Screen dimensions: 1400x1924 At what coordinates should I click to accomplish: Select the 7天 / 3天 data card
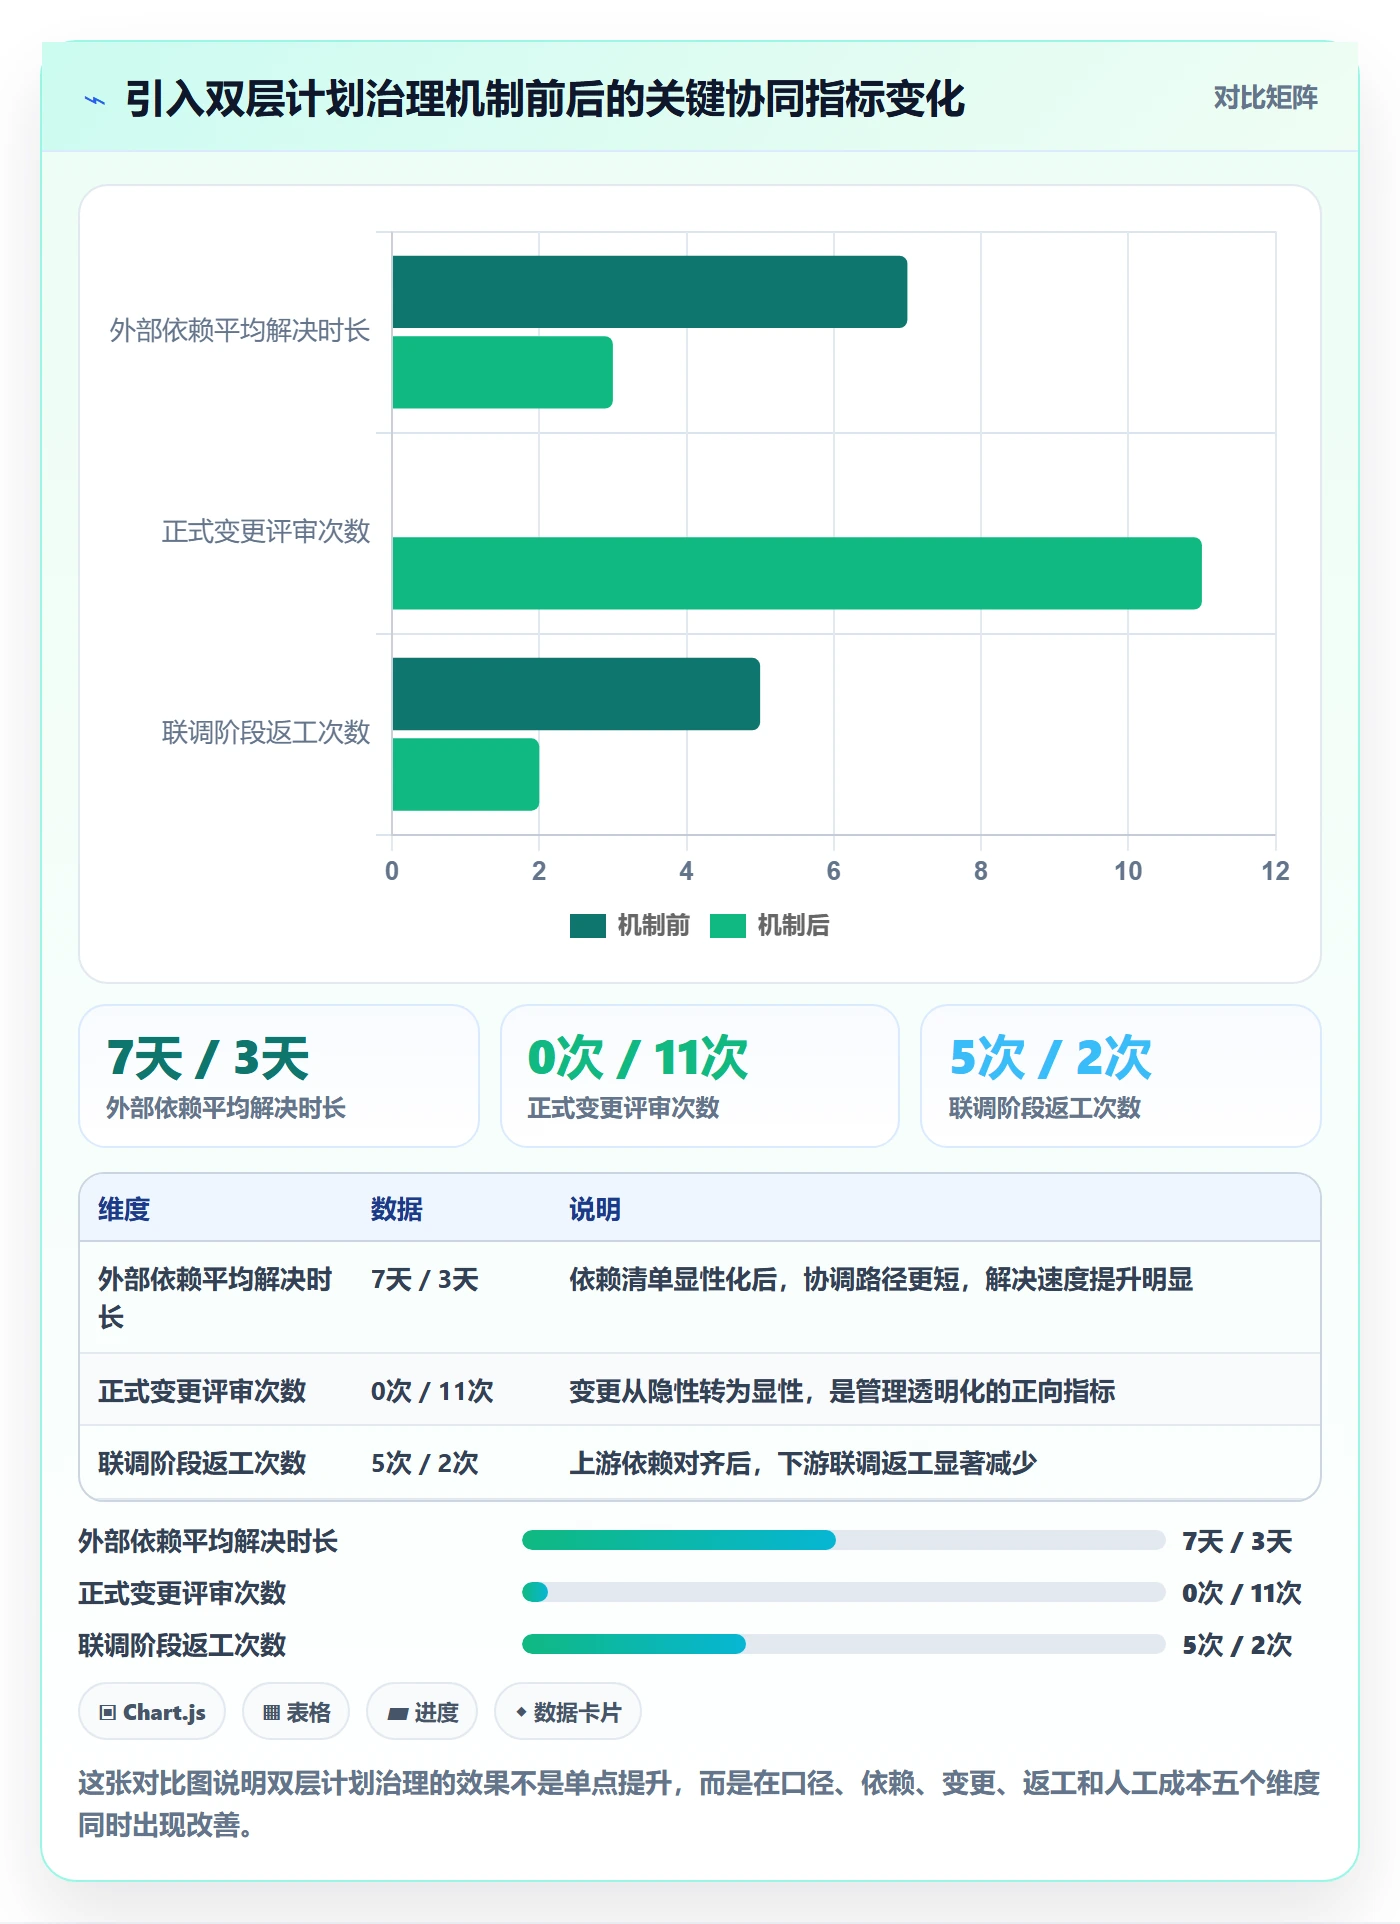tap(279, 1076)
